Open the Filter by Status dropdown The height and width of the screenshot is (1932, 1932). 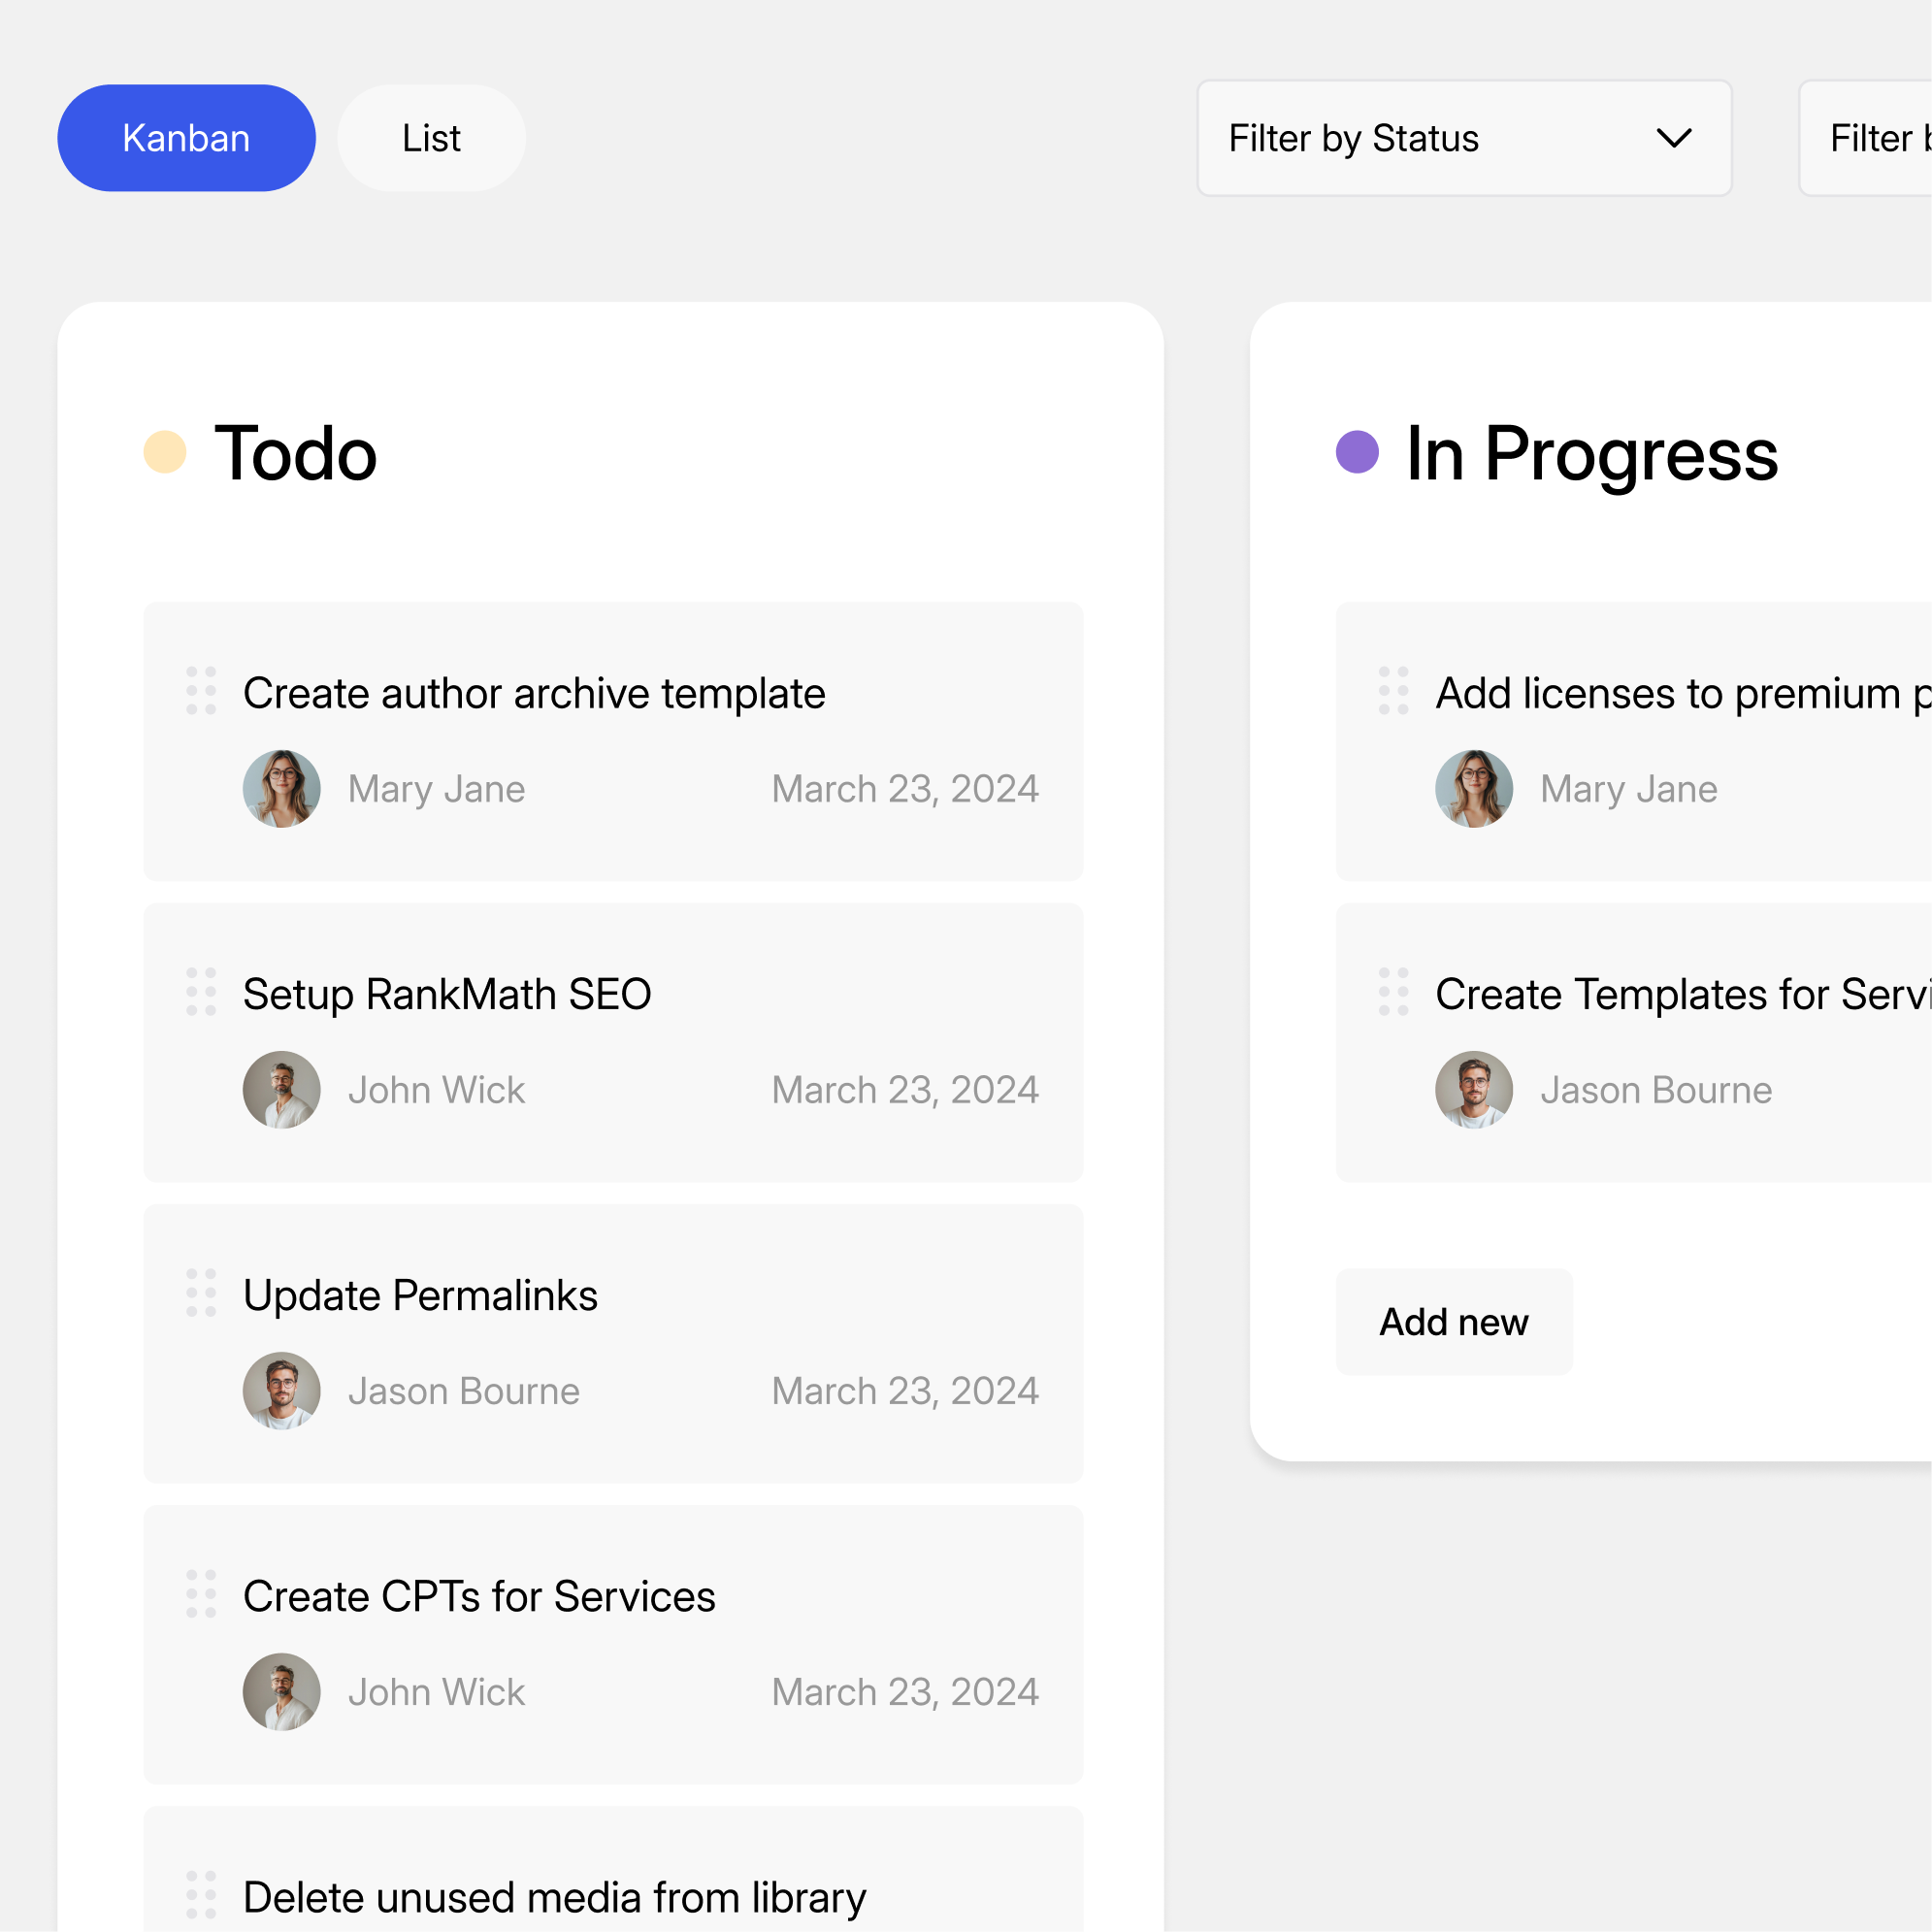point(1463,138)
